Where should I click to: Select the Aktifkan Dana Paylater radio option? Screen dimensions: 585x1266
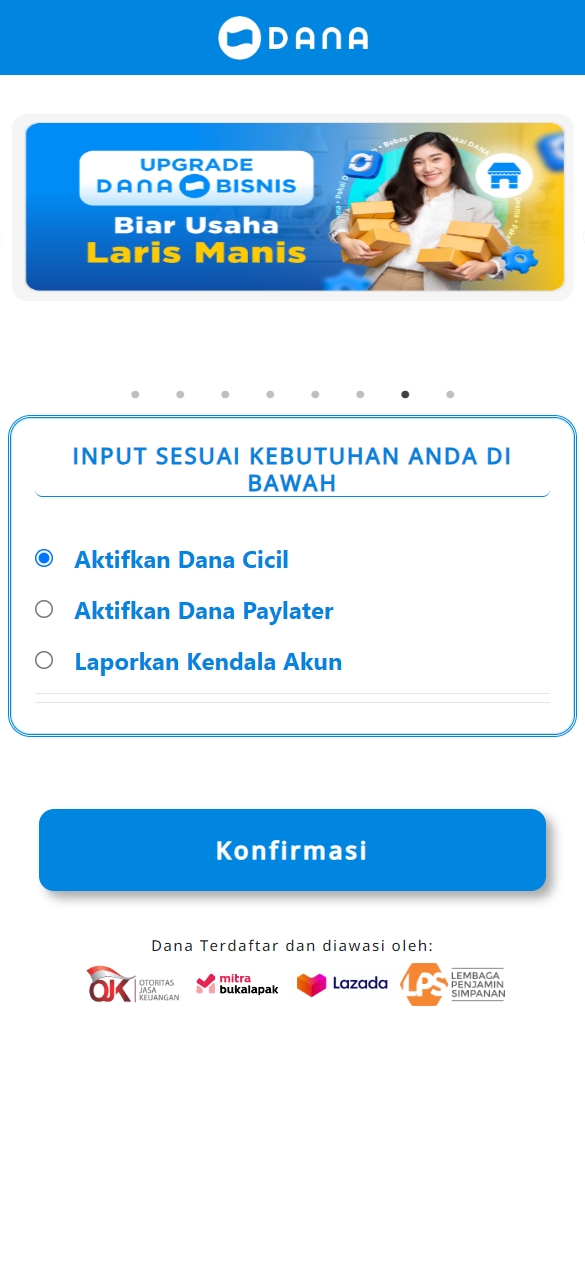(44, 609)
